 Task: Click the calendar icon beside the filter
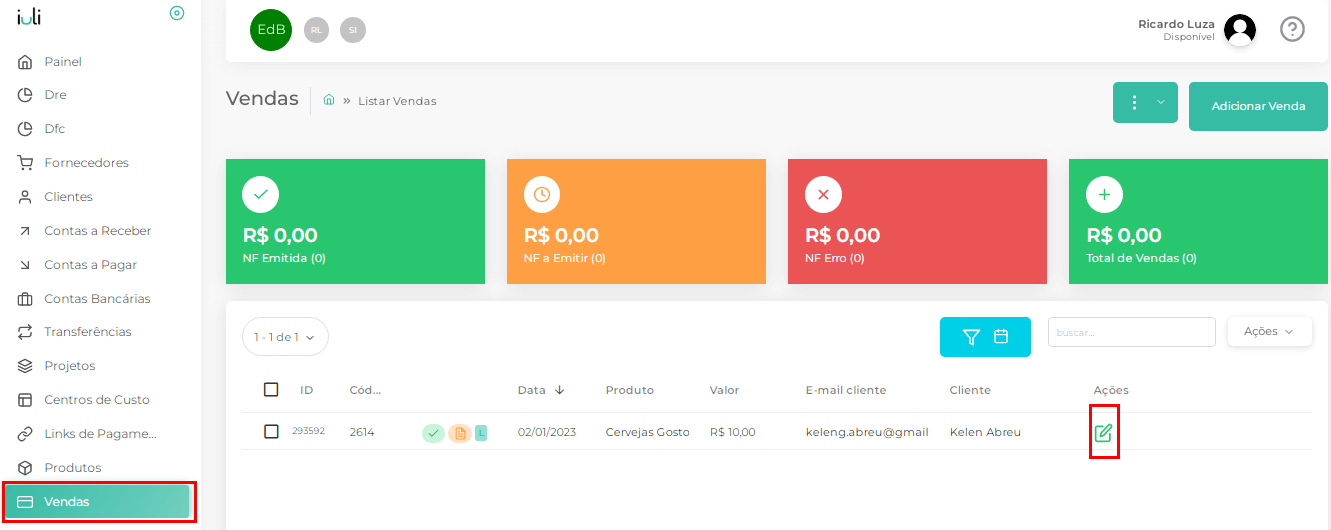1001,337
